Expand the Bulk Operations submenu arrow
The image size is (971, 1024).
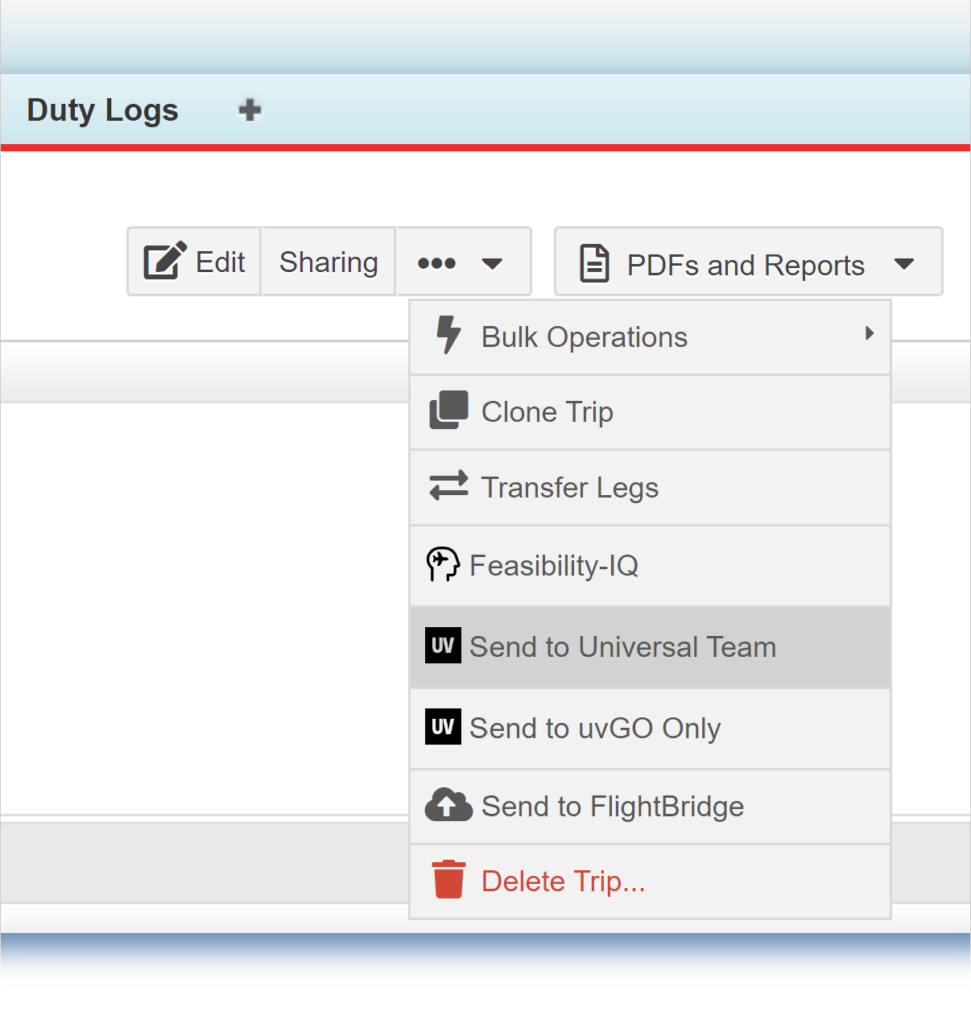coord(869,333)
